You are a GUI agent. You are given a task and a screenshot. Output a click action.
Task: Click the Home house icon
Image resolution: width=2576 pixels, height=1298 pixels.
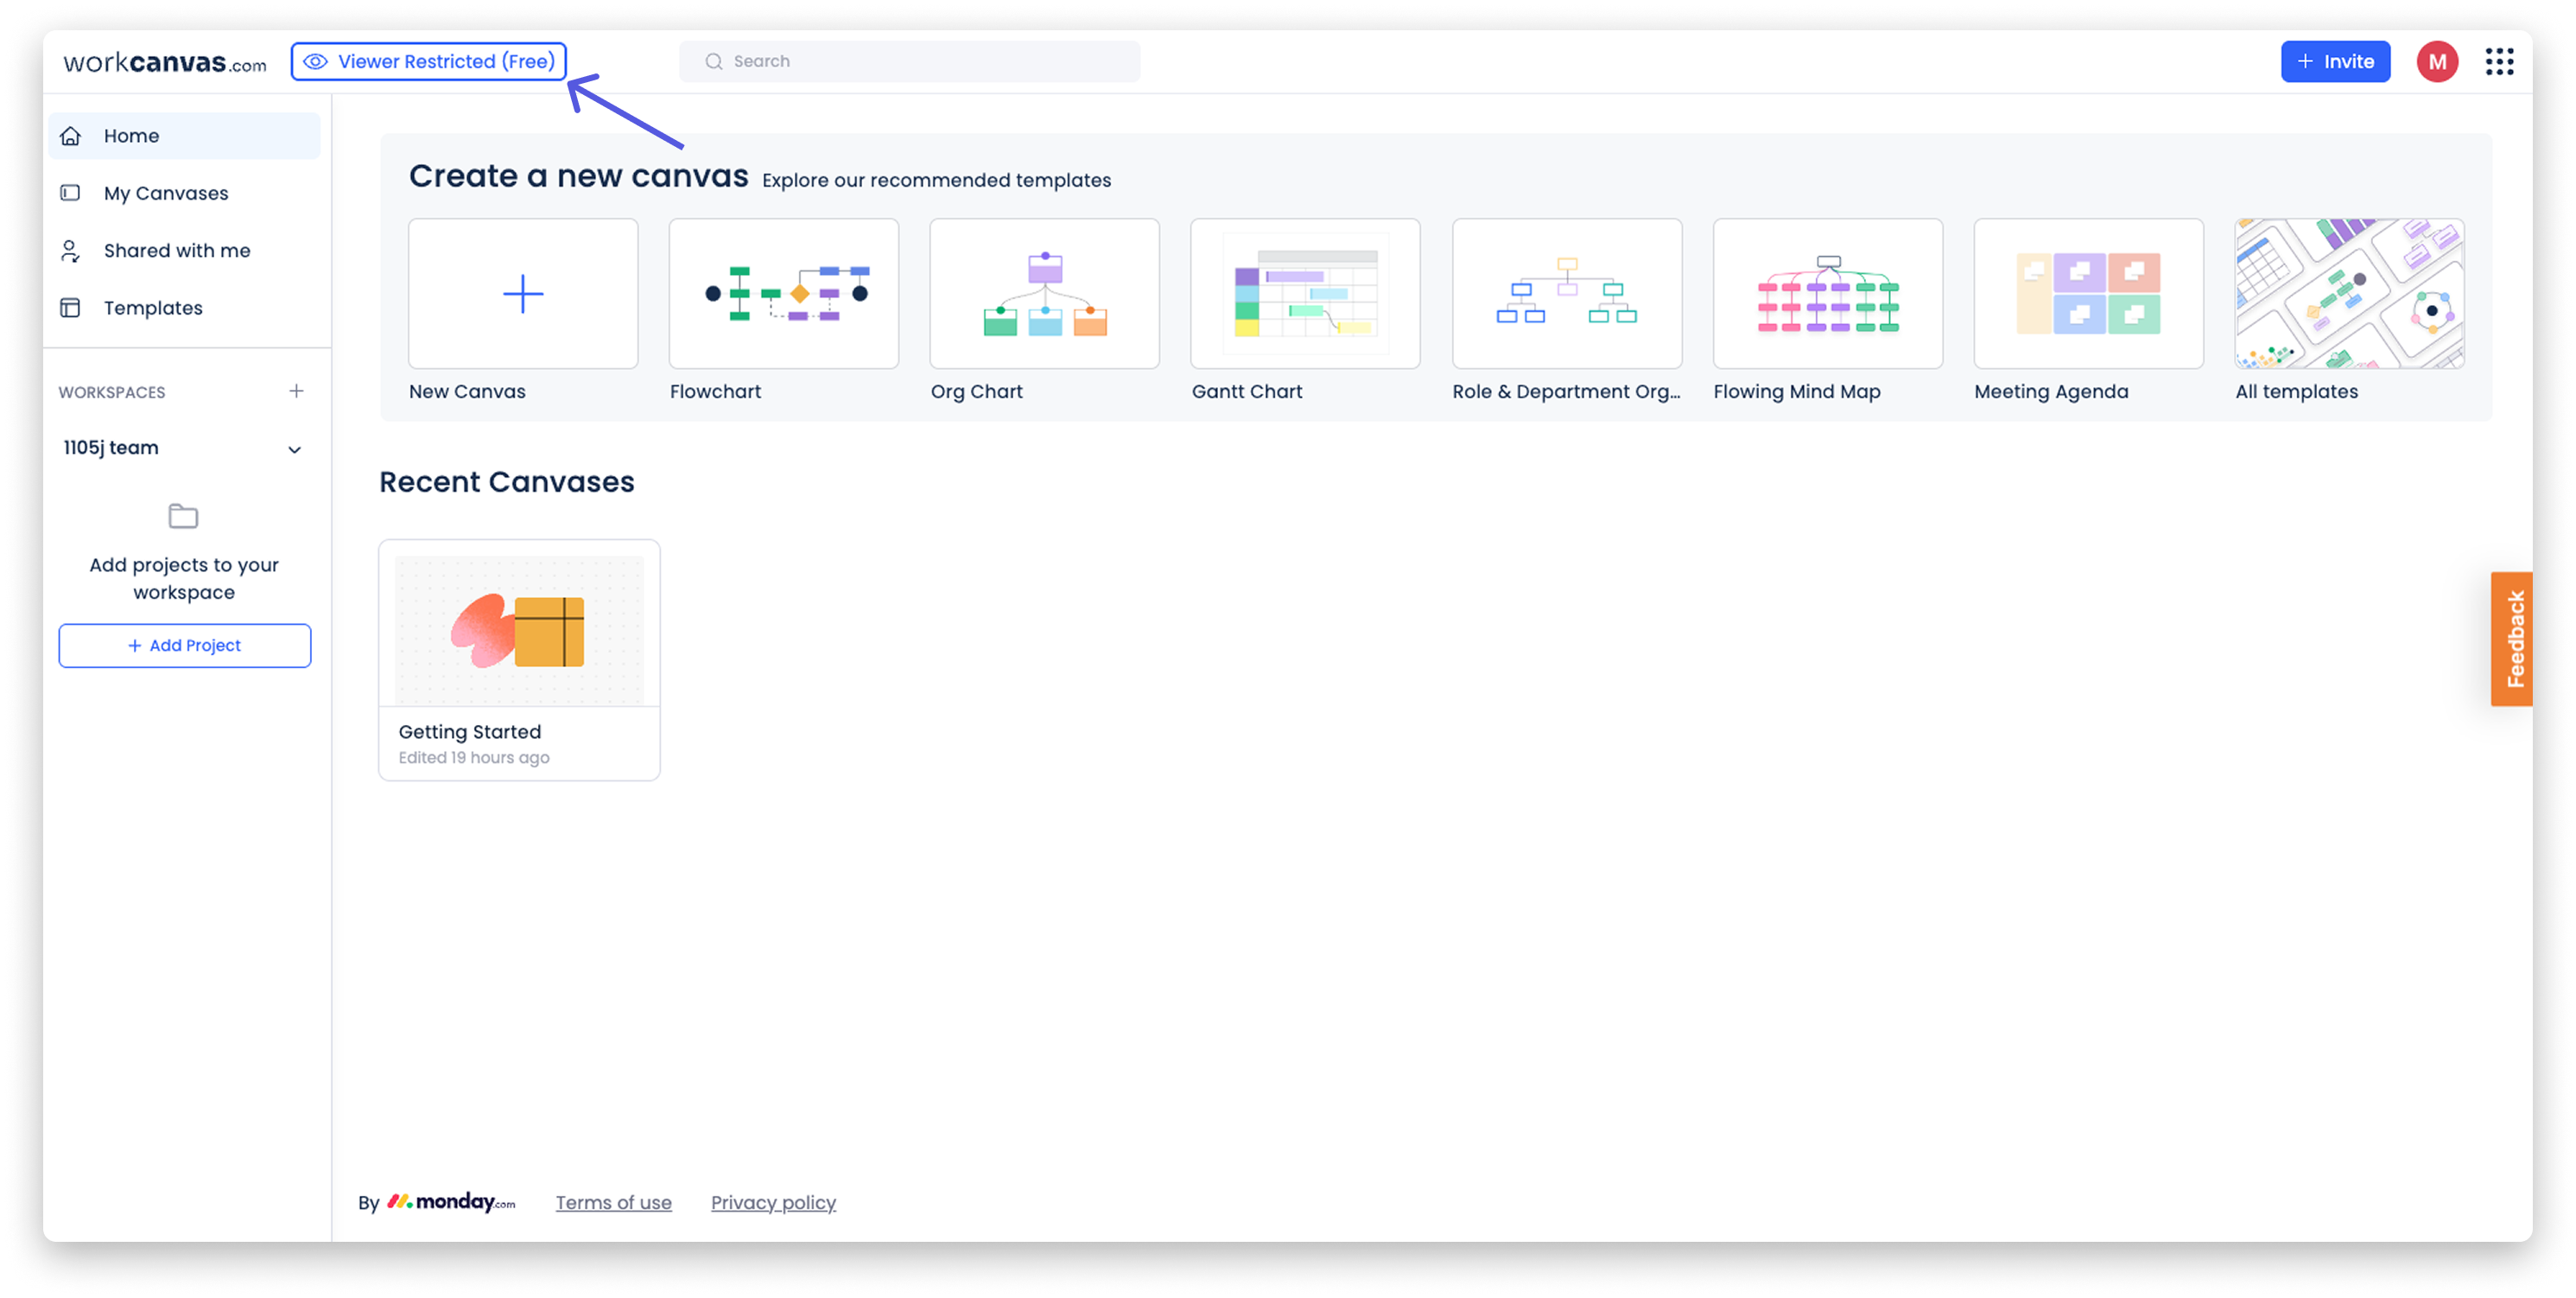pyautogui.click(x=70, y=135)
